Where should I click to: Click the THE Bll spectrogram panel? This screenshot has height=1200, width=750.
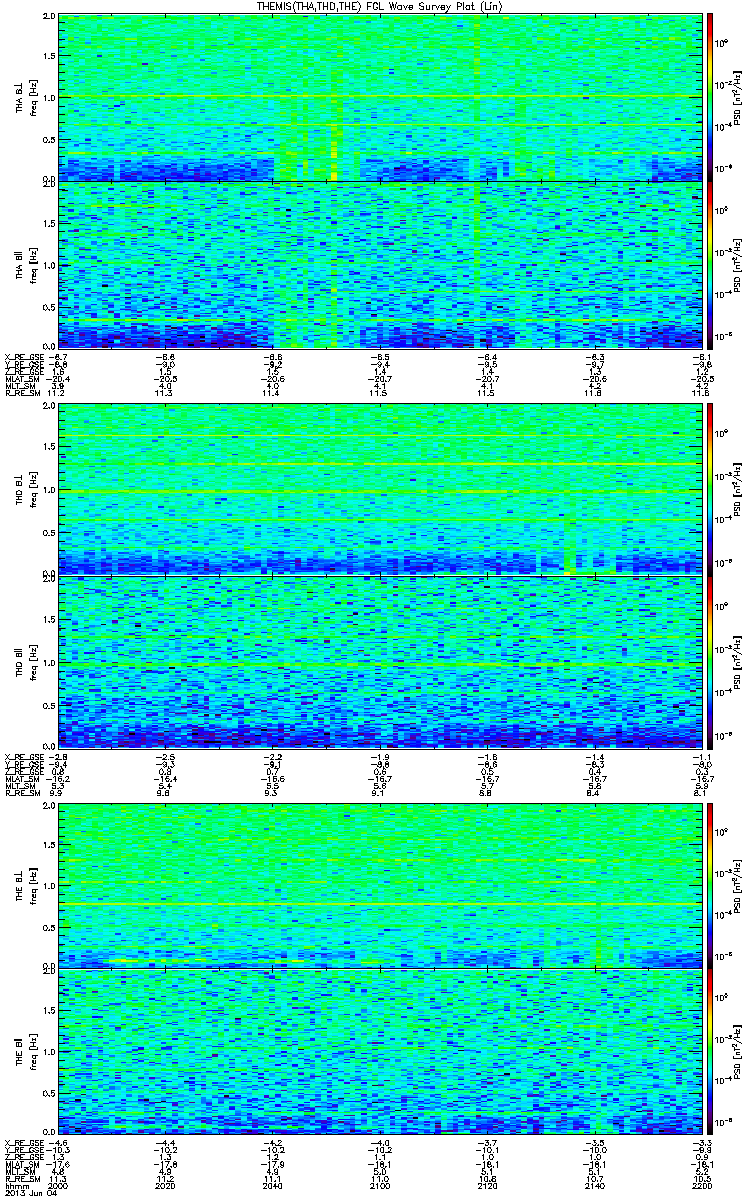pos(379,1053)
